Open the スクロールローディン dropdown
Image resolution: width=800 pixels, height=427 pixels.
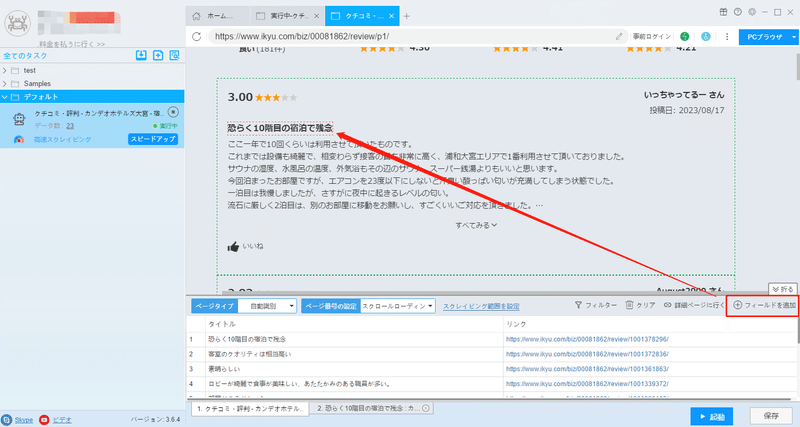point(398,306)
